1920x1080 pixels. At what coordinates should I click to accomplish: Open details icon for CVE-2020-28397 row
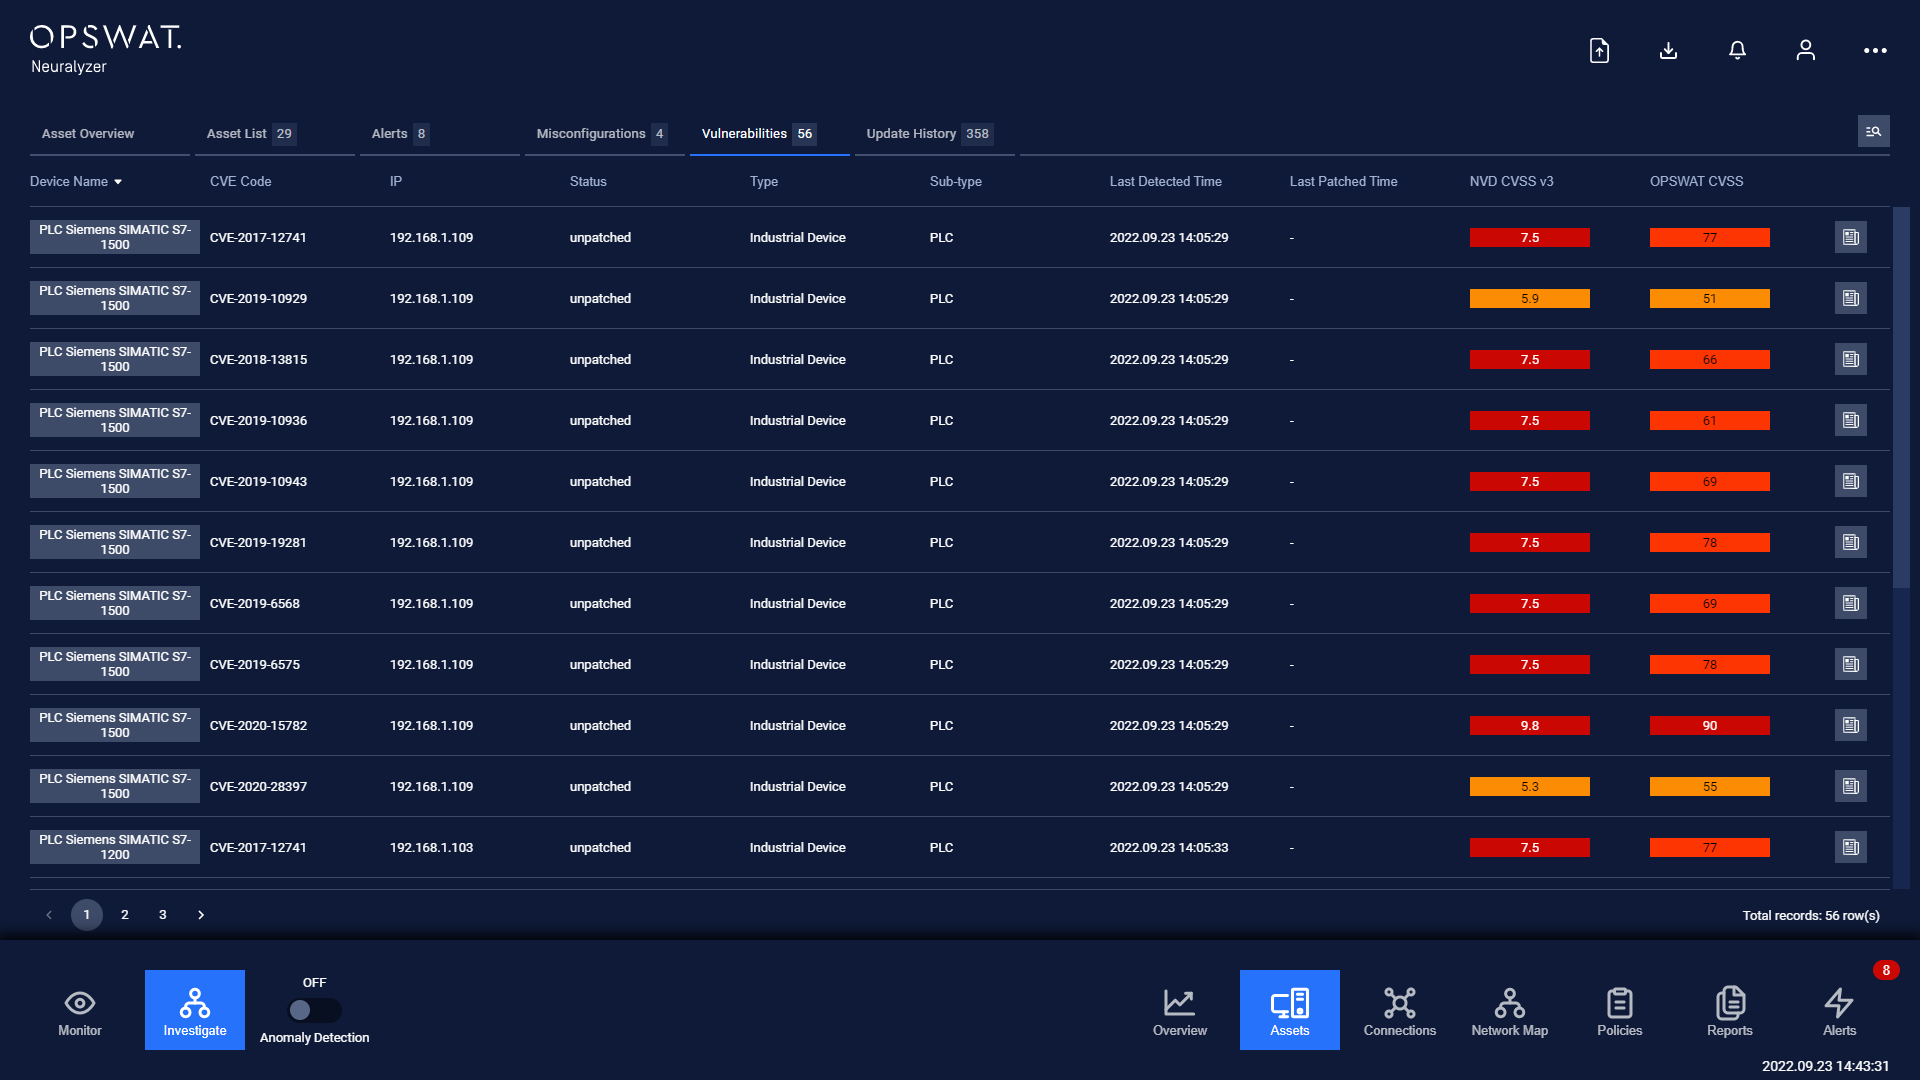click(x=1850, y=786)
